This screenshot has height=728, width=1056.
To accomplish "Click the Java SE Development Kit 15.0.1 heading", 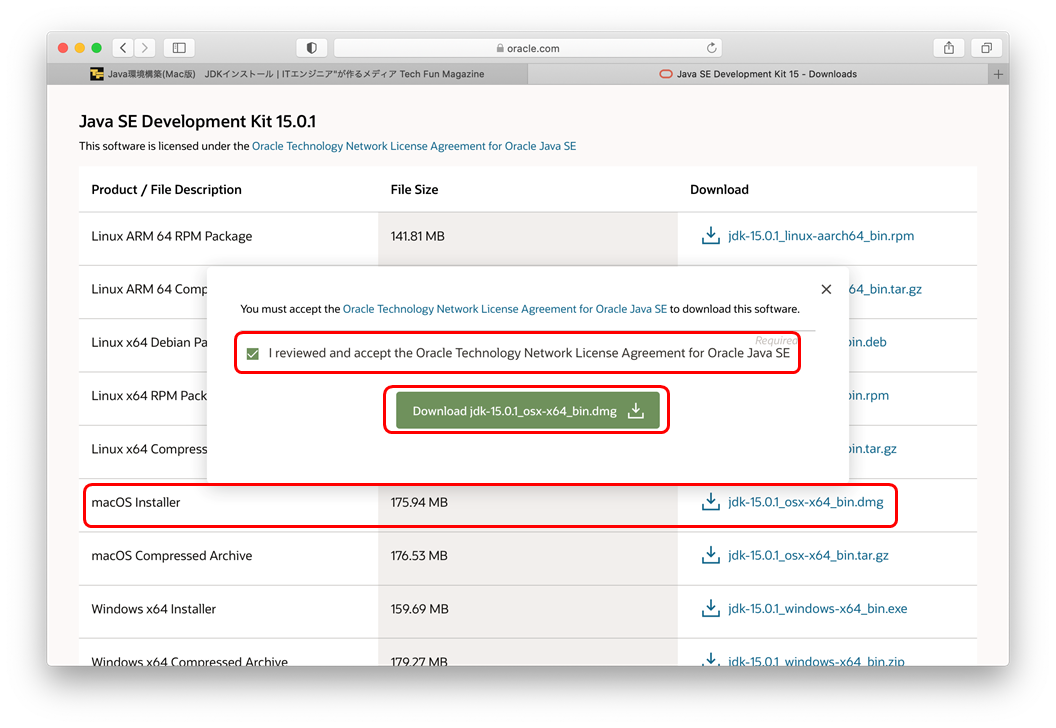I will coord(197,121).
